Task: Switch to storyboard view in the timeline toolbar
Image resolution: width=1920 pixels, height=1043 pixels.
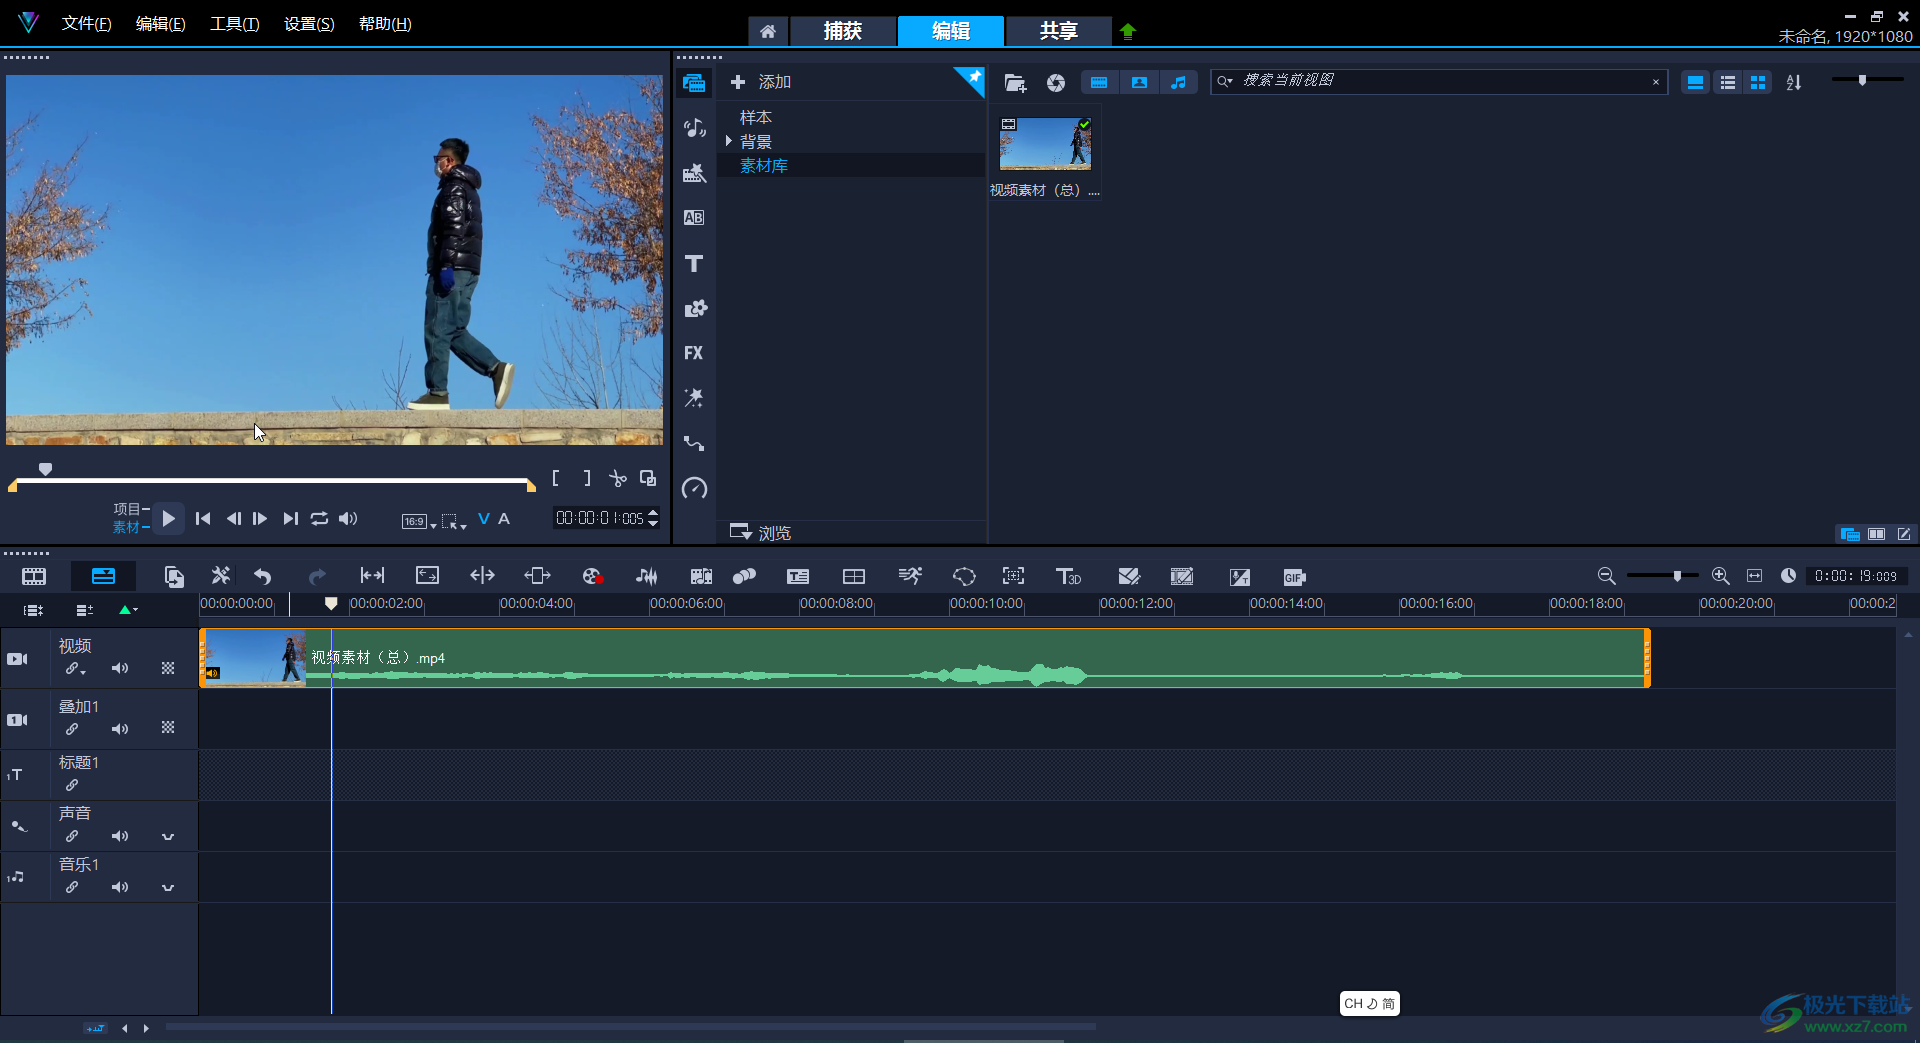Action: tap(34, 576)
